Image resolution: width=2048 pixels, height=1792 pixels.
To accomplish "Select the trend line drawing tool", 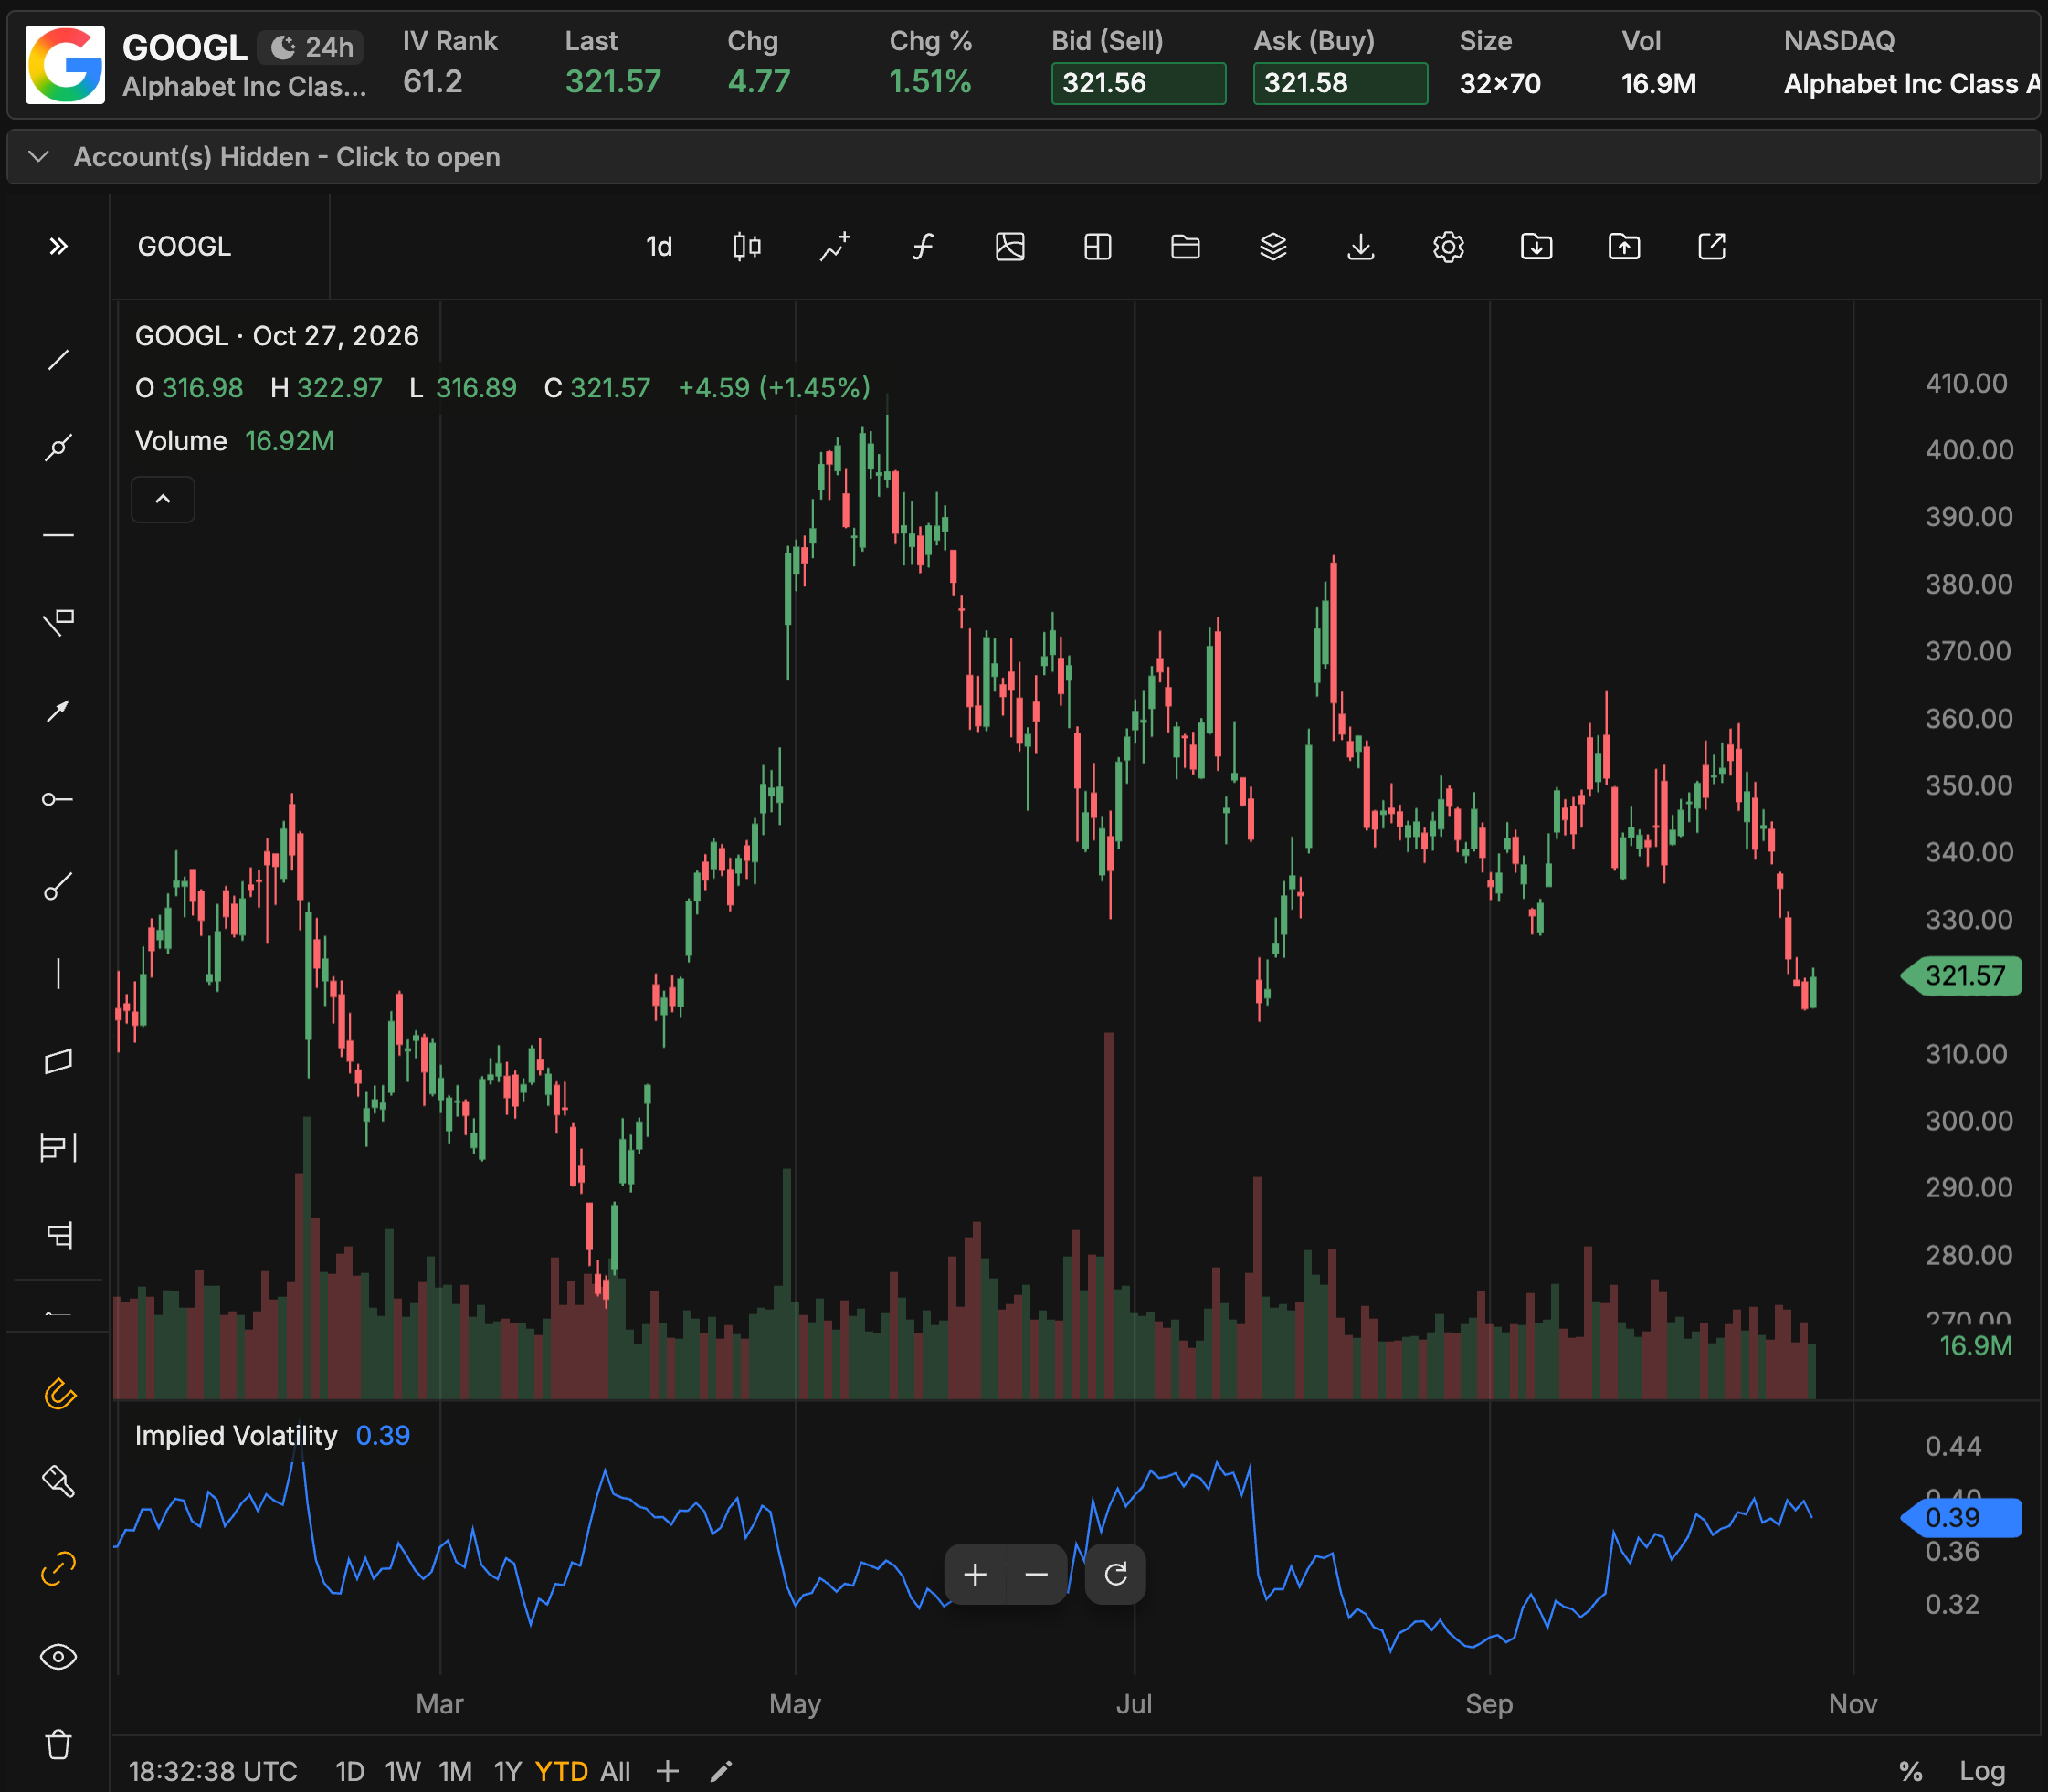I will click(x=58, y=360).
